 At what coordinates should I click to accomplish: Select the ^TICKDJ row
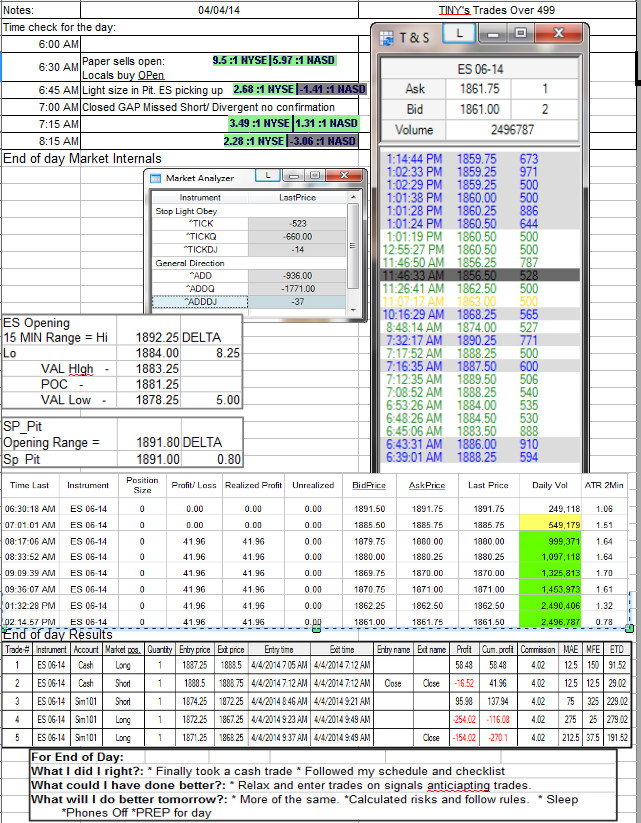[x=249, y=249]
